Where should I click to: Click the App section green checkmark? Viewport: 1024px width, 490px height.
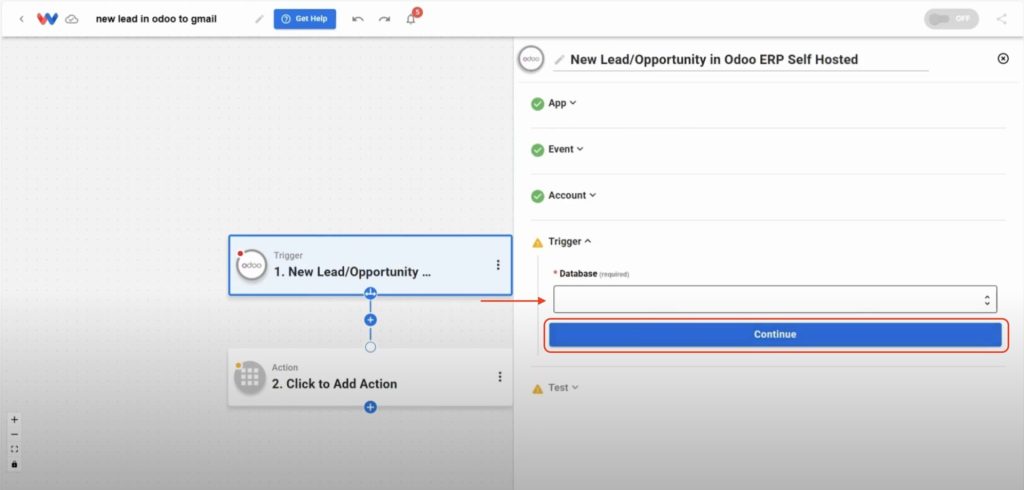point(537,104)
